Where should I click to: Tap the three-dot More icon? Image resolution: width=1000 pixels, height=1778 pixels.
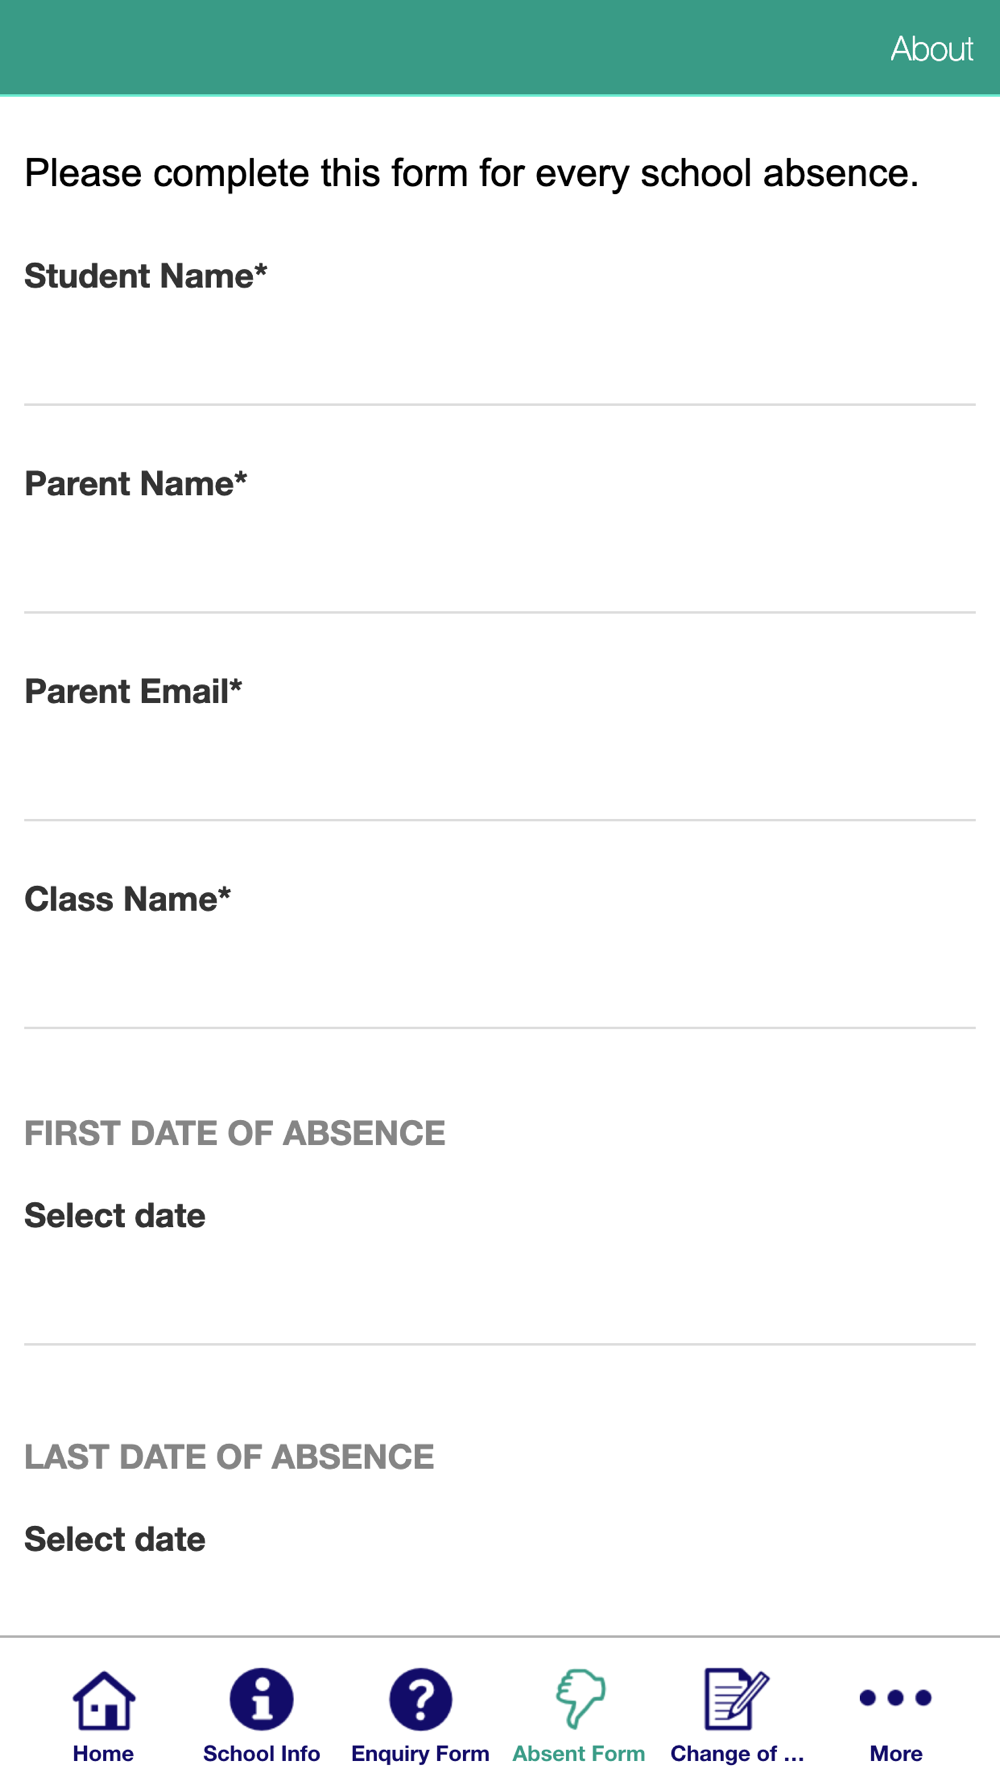[895, 1697]
